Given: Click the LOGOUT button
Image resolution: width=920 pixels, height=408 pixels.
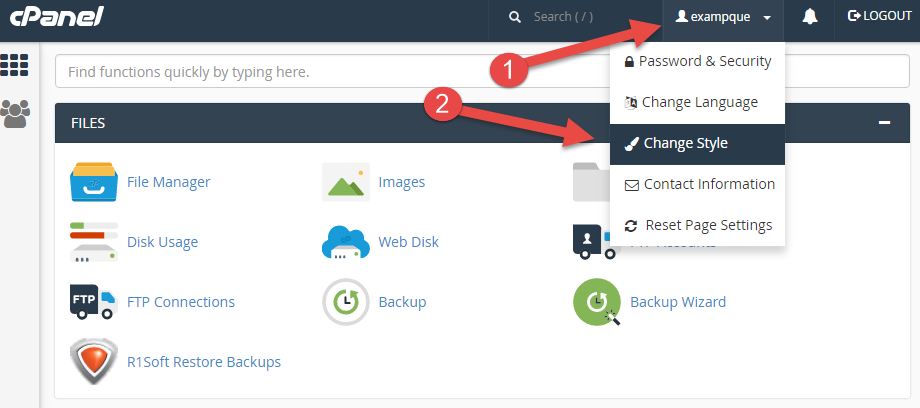Looking at the screenshot, I should pos(880,16).
